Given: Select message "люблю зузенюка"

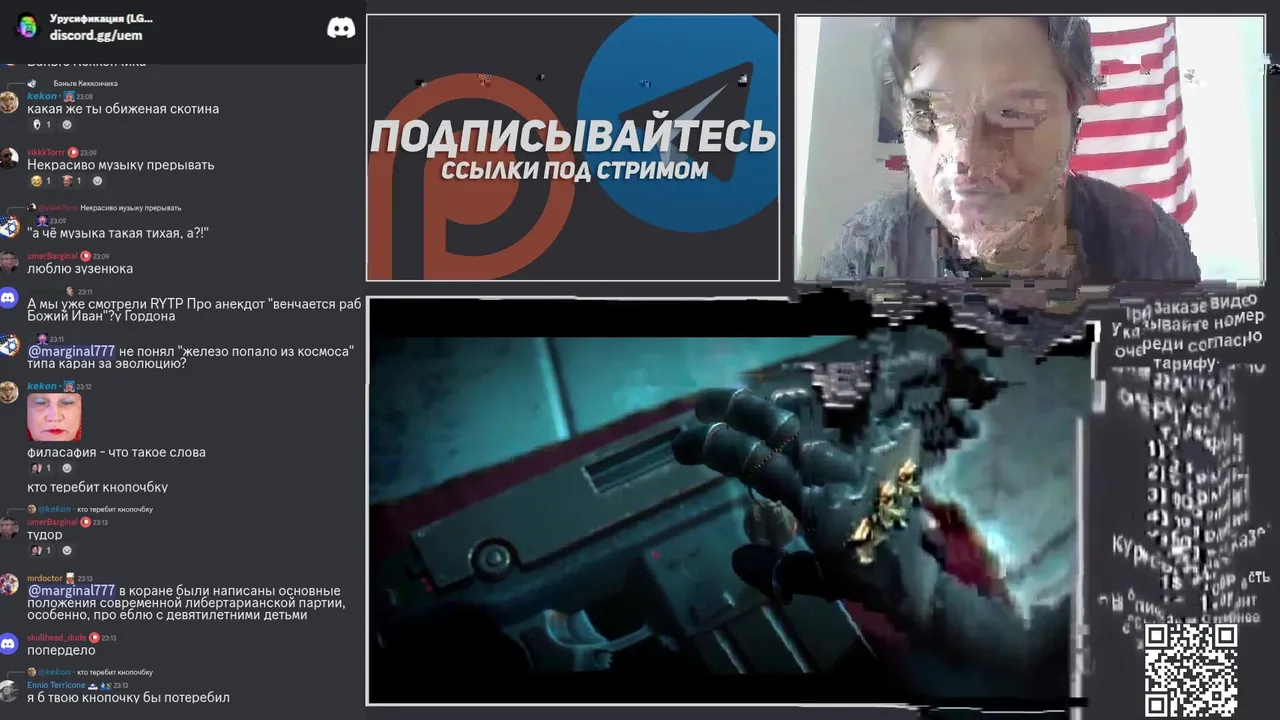Looking at the screenshot, I should [x=80, y=269].
